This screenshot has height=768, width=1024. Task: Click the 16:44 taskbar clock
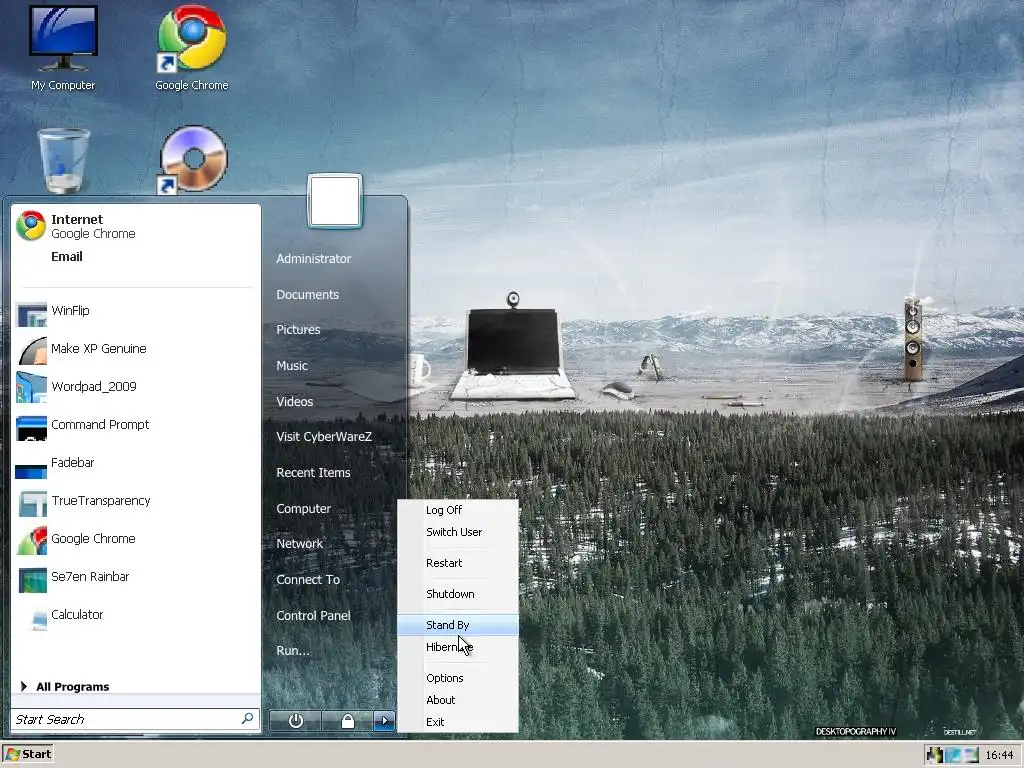point(999,755)
